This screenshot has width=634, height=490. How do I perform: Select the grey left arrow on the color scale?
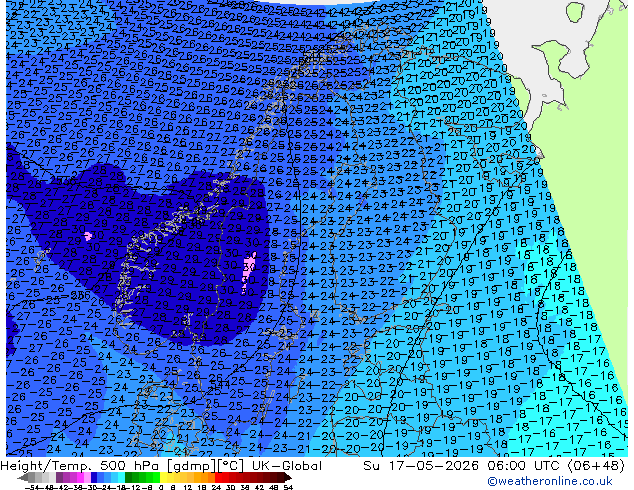click(x=23, y=478)
